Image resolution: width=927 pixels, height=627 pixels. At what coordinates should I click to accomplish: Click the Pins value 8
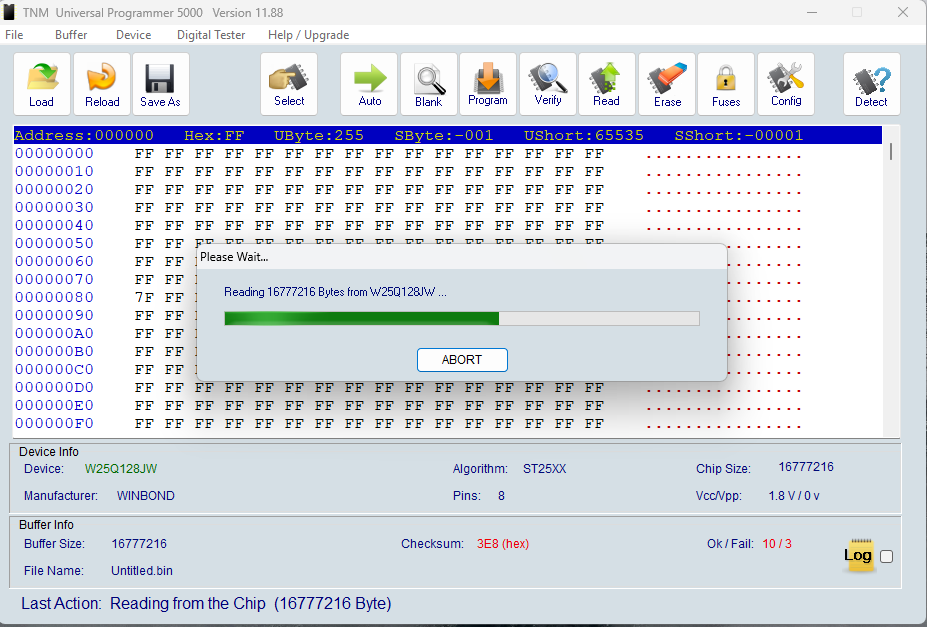[x=501, y=496]
